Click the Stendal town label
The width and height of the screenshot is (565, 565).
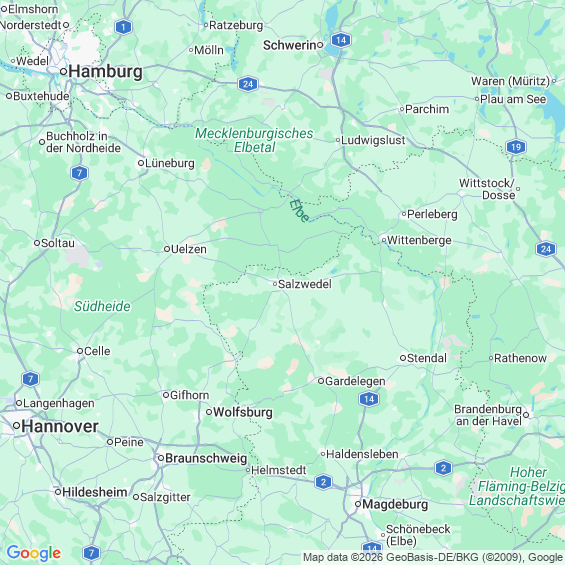point(427,358)
